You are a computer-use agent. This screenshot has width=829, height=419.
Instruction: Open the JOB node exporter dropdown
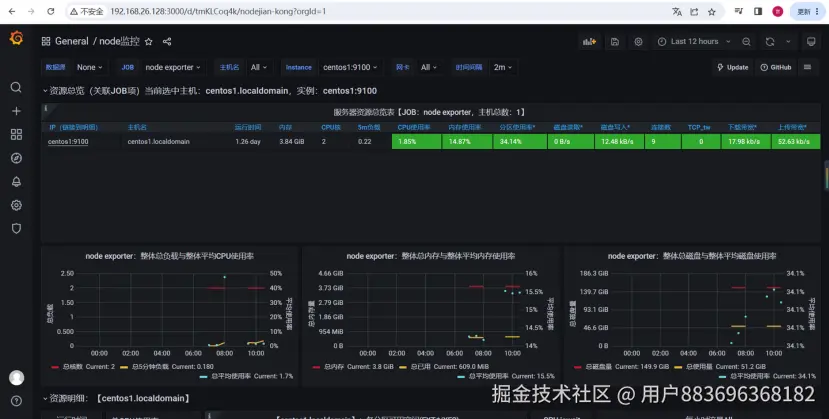click(x=173, y=67)
